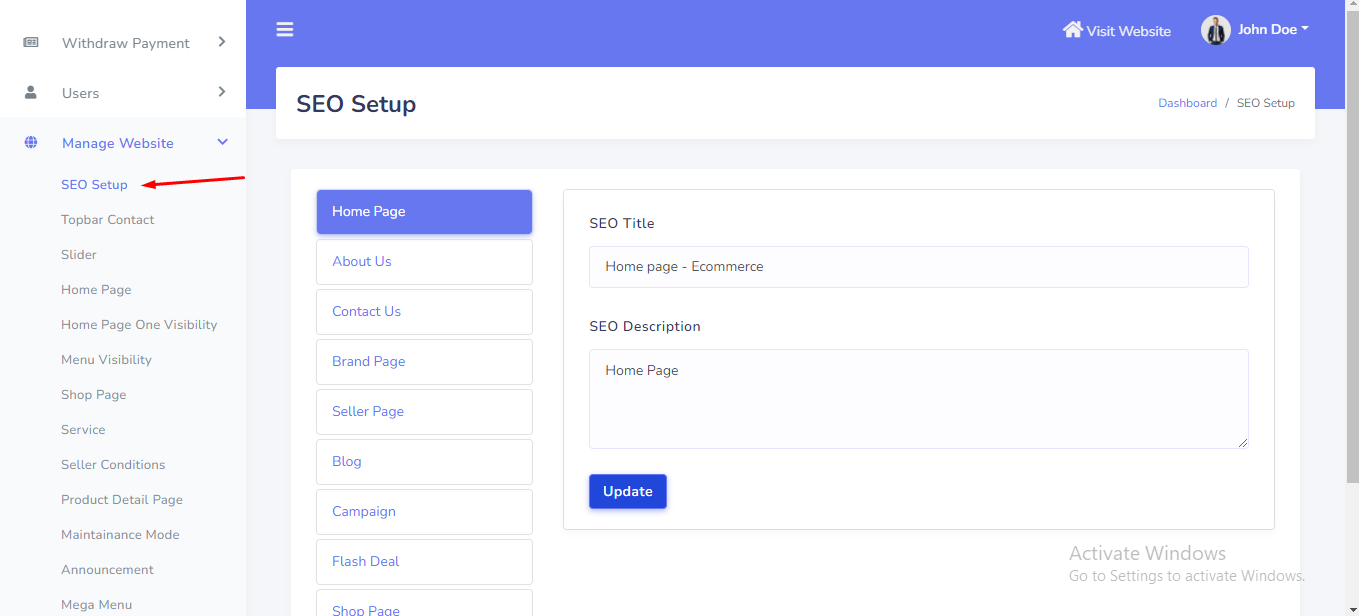Open the Brand Page tab
The height and width of the screenshot is (616, 1359).
(424, 362)
